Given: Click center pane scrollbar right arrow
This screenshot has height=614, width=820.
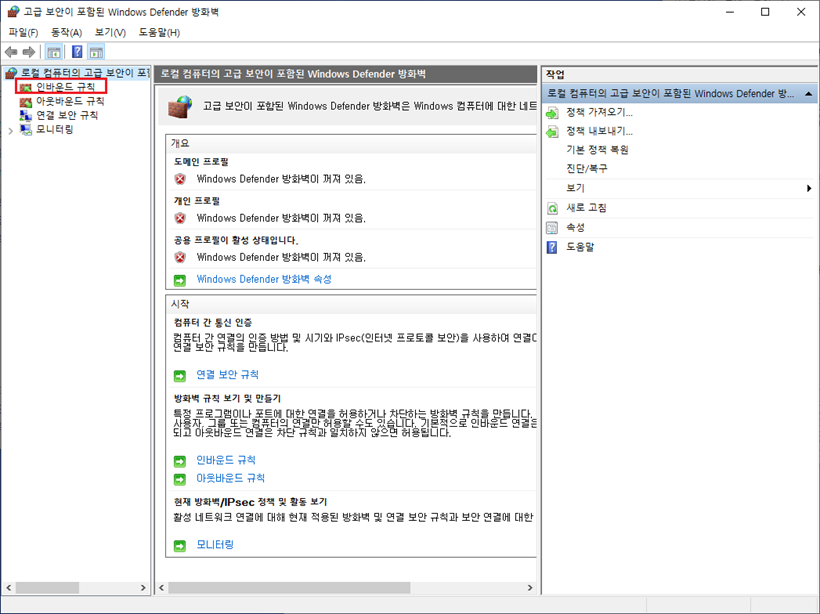Looking at the screenshot, I should click(x=530, y=588).
